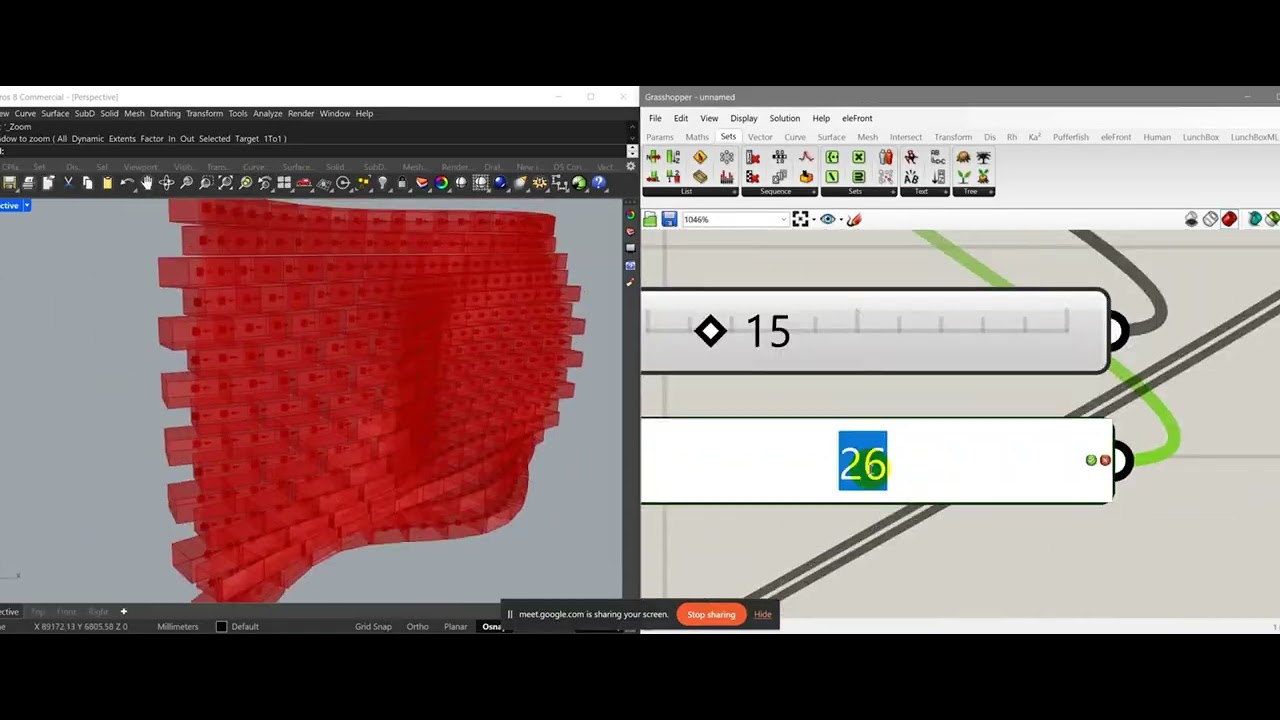
Task: Toggle Ortho mode in Rhino status bar
Action: [417, 627]
